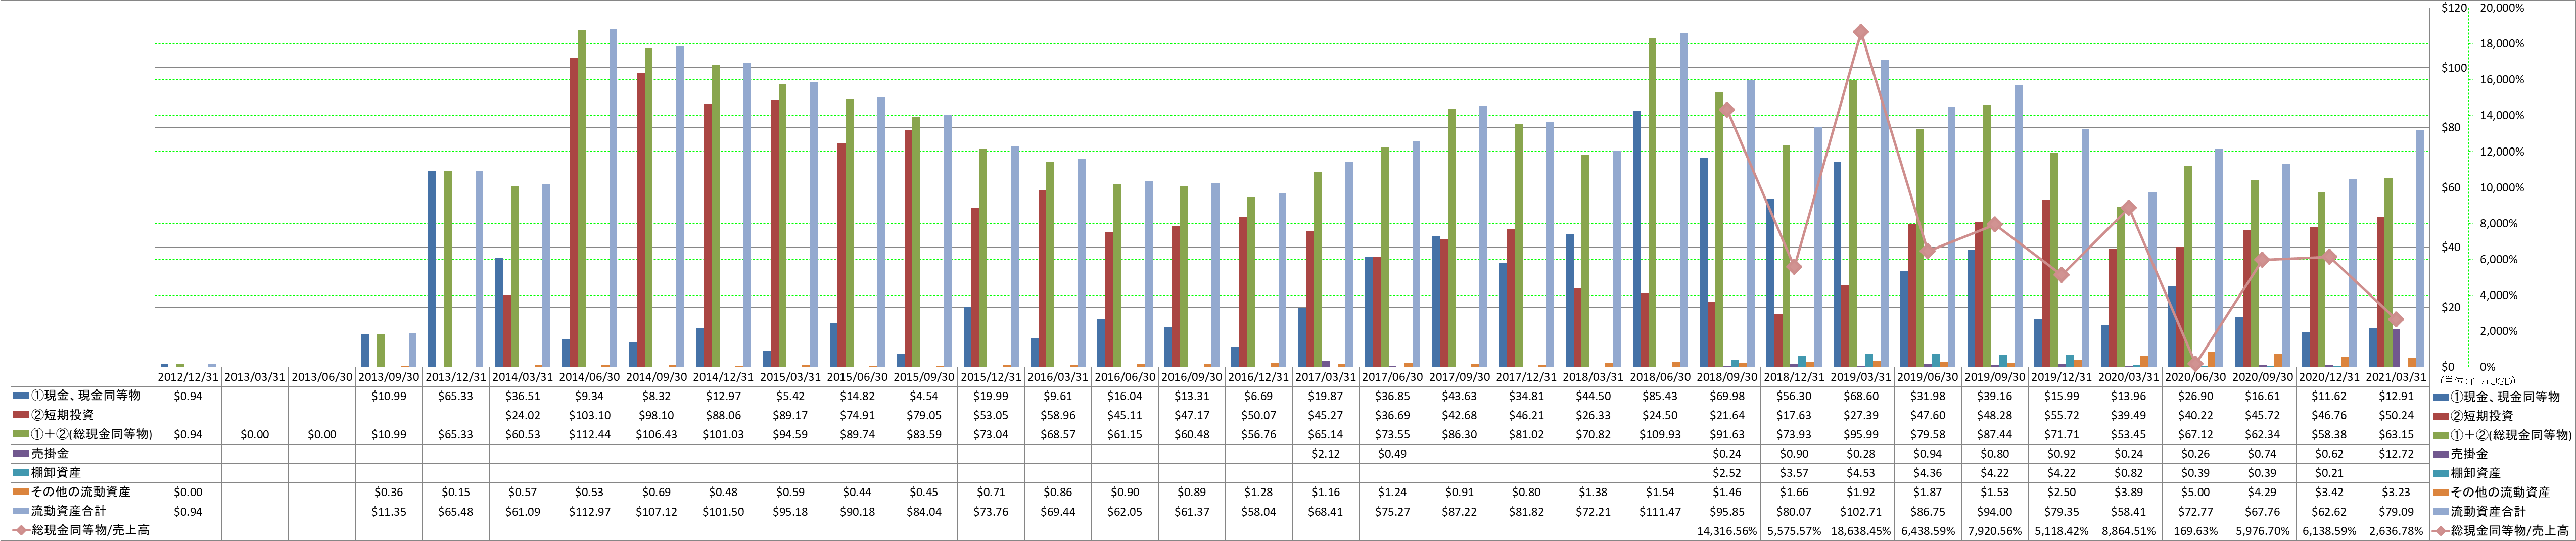Click the right-side legend entry 流動資産合計
2576x541 pixels.
[x=2479, y=511]
